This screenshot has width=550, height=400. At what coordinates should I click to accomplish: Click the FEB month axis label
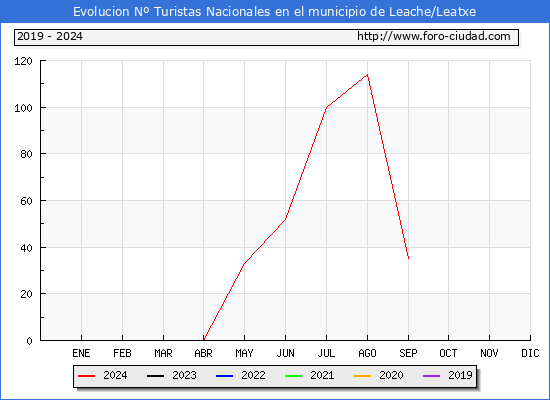[x=122, y=353]
